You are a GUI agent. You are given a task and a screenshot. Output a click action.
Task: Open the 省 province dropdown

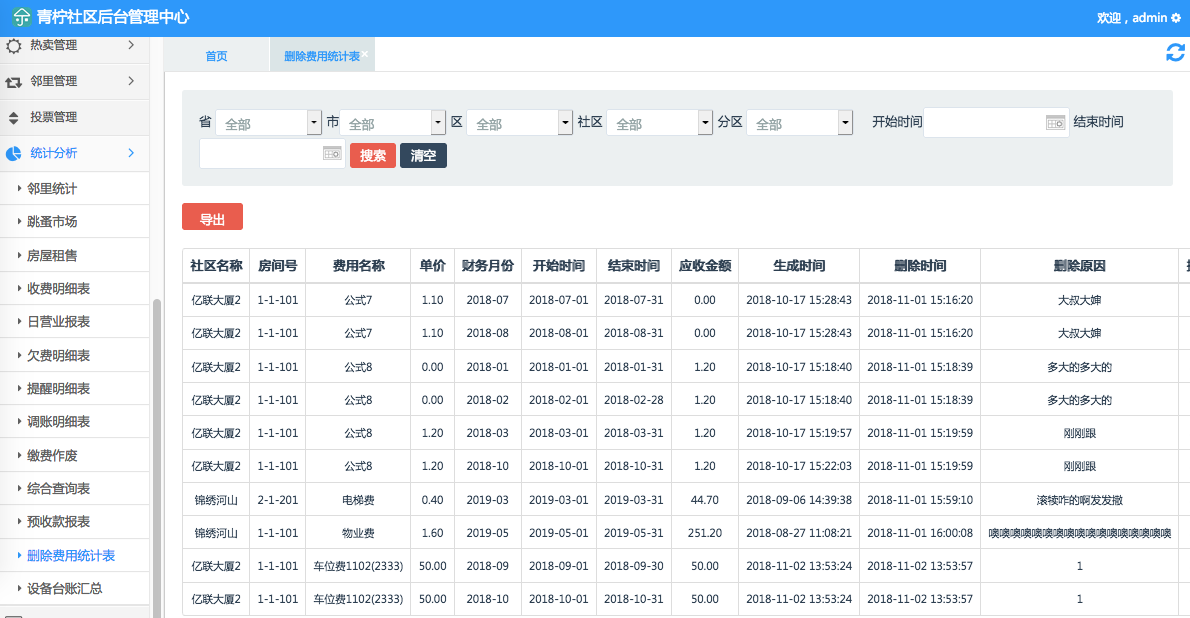tap(269, 123)
